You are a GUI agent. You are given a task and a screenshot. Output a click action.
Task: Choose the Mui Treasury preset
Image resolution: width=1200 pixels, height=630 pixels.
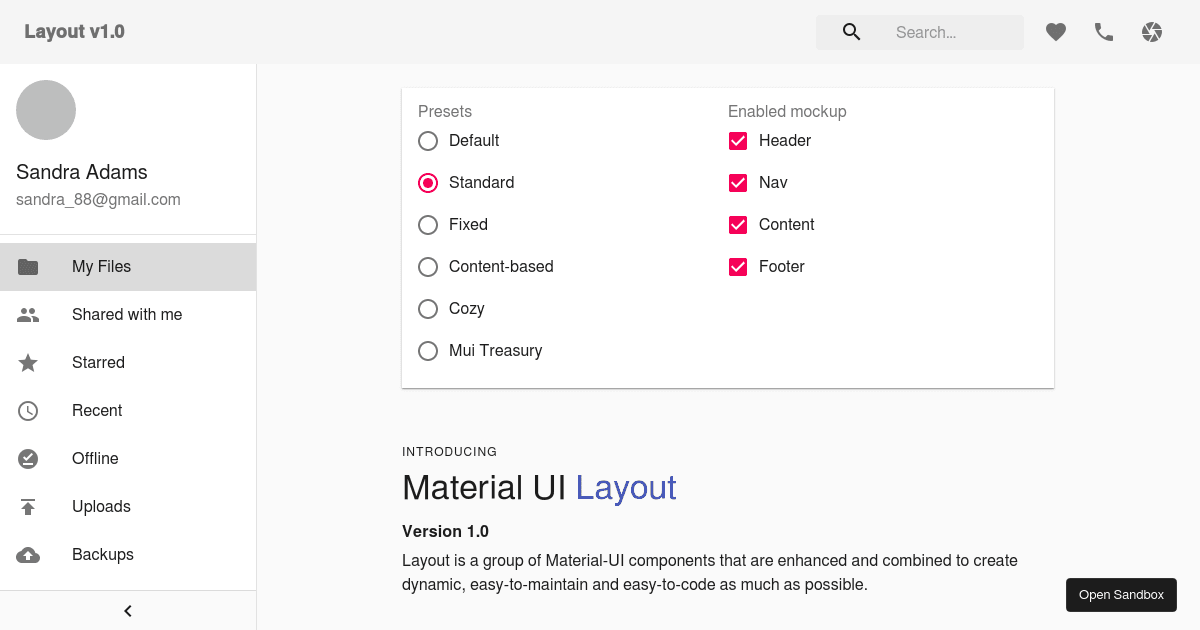(x=428, y=350)
